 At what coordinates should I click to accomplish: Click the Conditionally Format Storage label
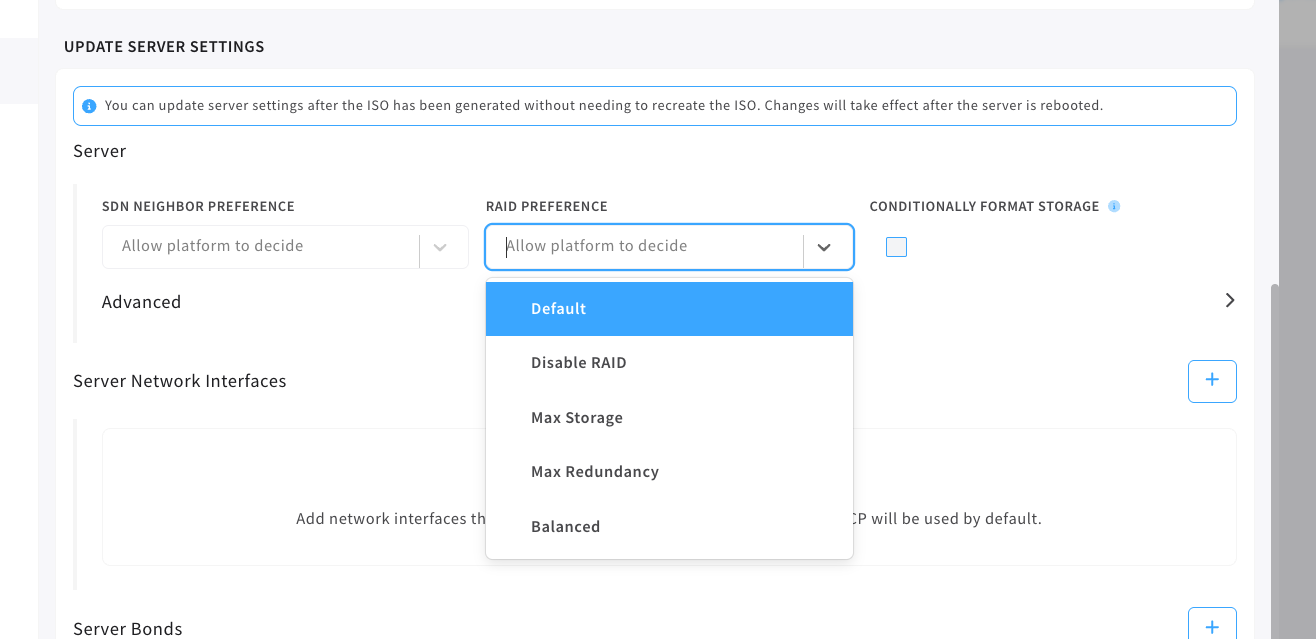point(984,207)
